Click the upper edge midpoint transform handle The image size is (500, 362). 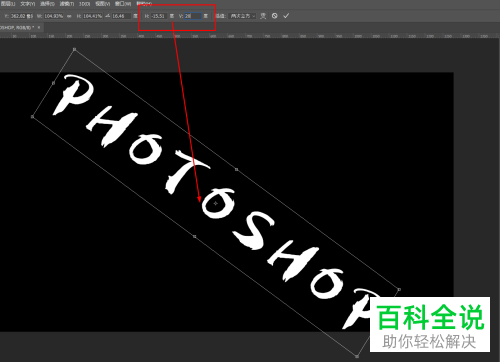237,170
